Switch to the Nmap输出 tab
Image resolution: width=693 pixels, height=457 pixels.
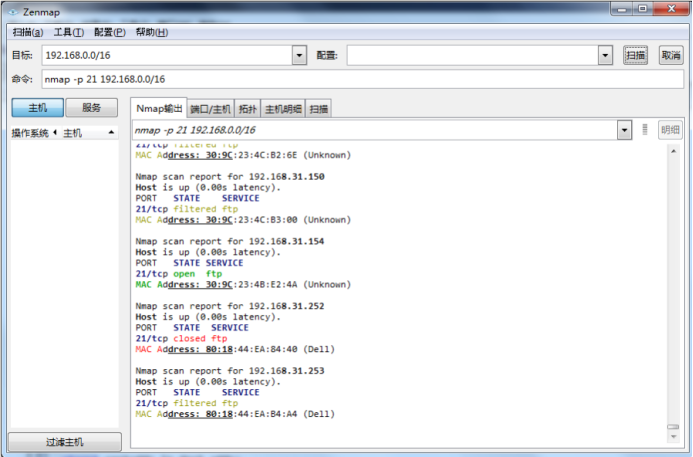(159, 108)
